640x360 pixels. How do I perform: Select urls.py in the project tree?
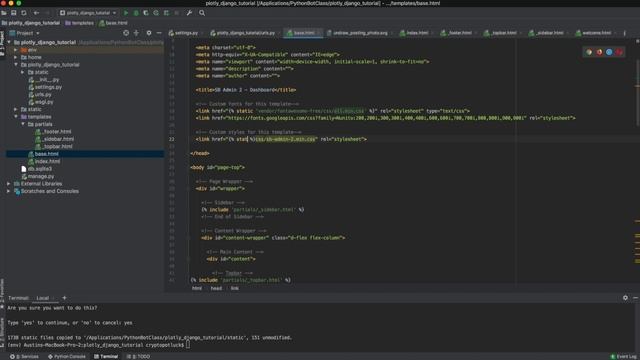click(x=40, y=95)
